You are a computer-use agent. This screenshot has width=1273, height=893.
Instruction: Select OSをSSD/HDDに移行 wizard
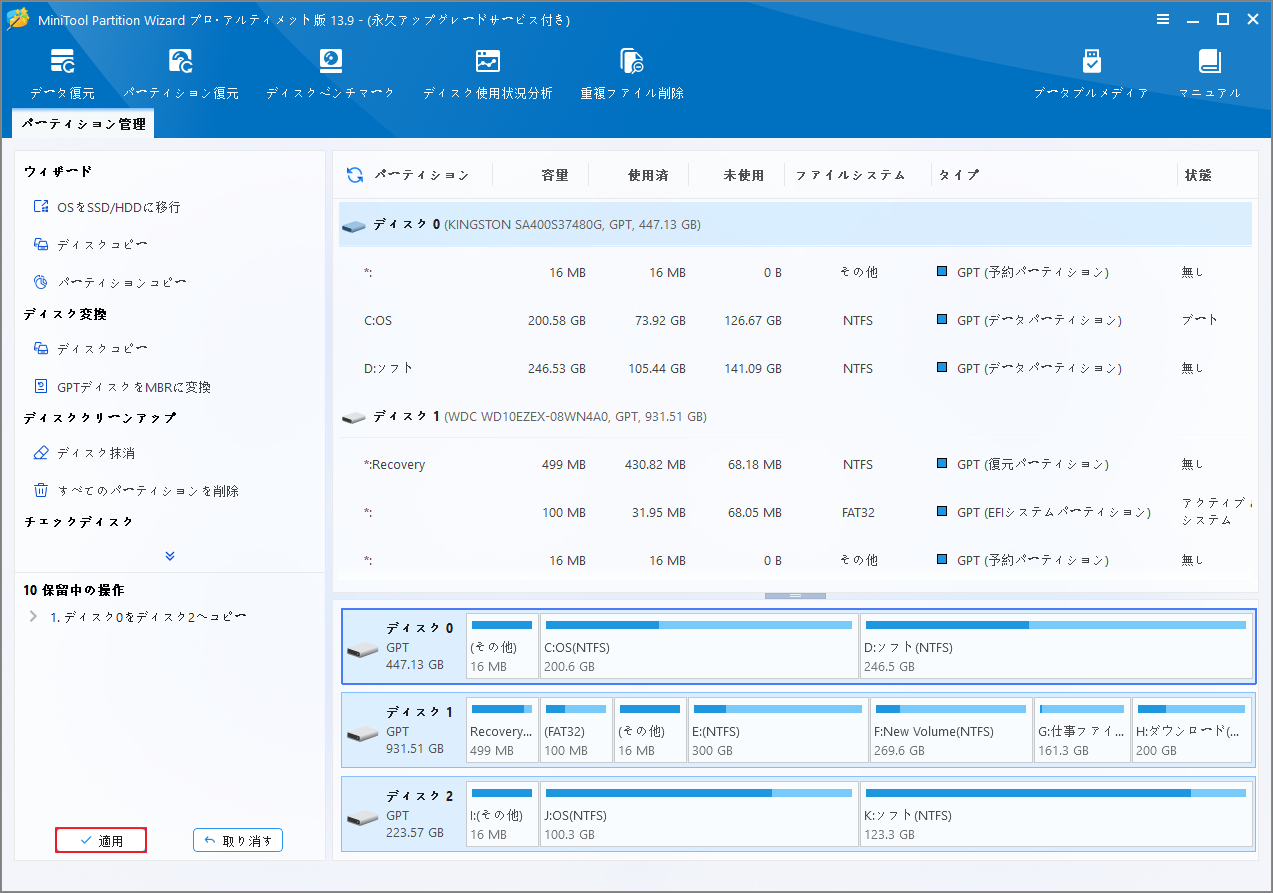tap(107, 207)
